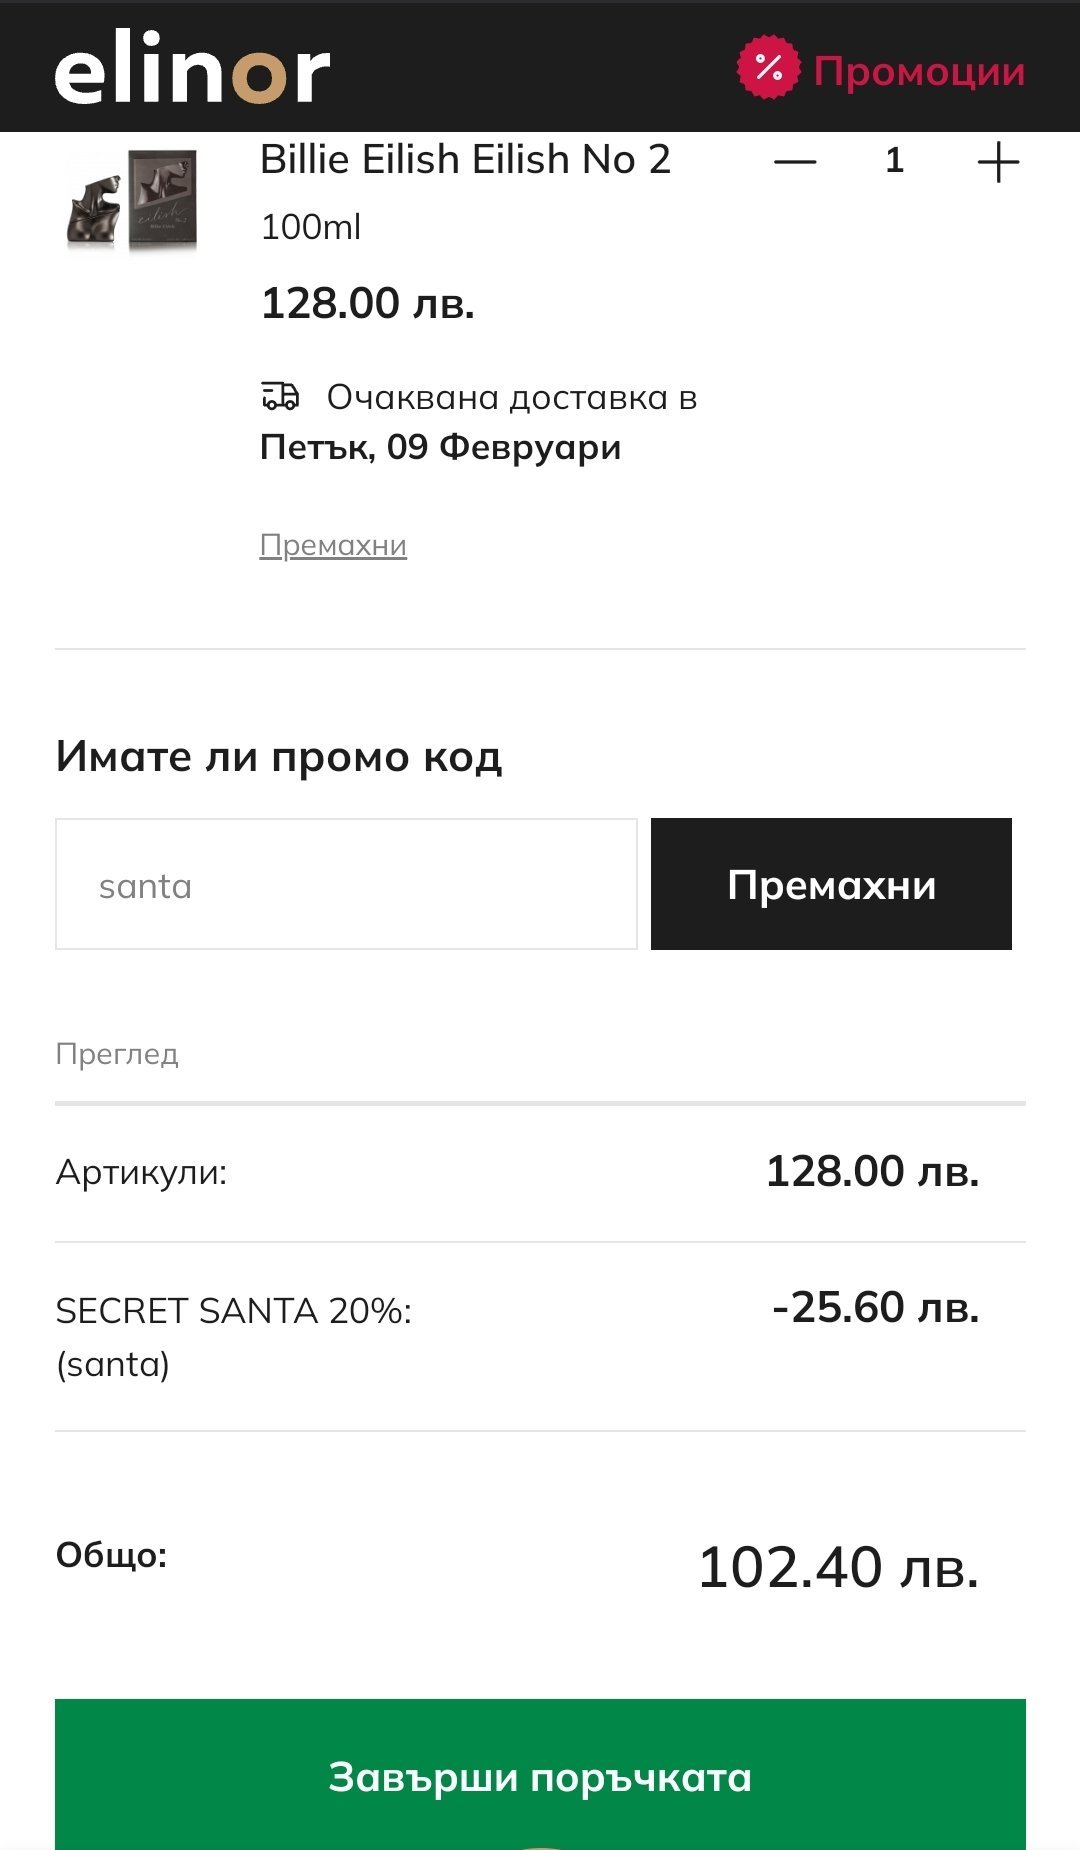This screenshot has height=1850, width=1080.
Task: Decrease quantity with the minus icon
Action: 795,162
